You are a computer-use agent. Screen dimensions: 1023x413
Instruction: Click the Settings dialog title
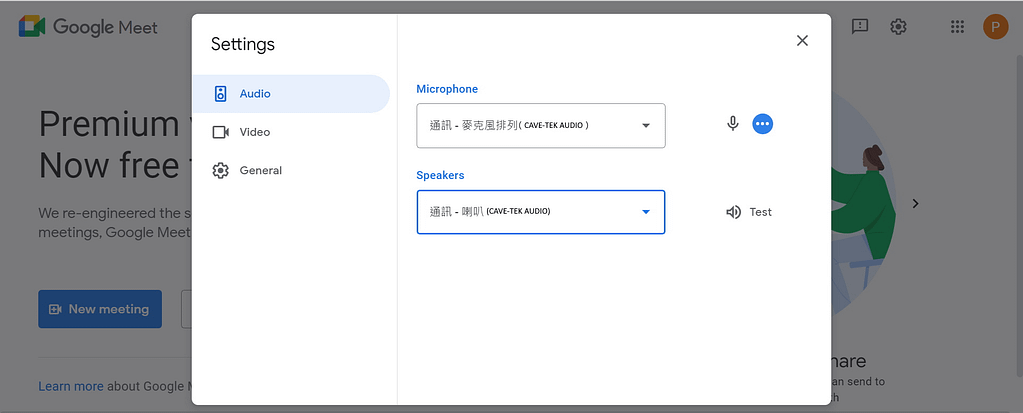[243, 44]
